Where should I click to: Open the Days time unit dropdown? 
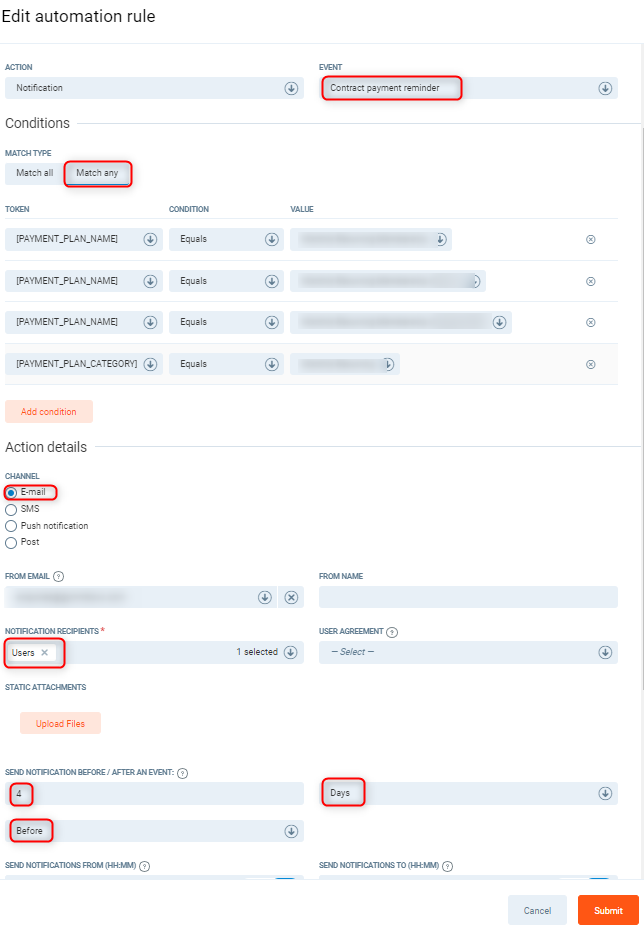point(605,793)
